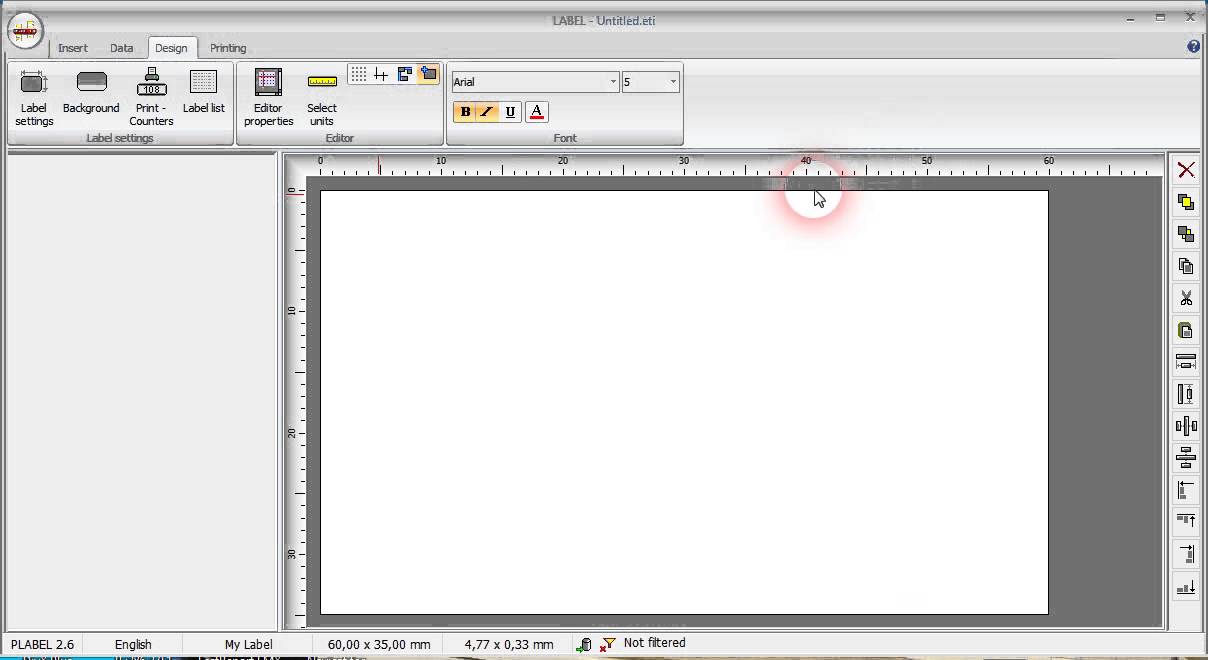Center objects vertically on label
This screenshot has width=1208, height=660.
(x=1186, y=459)
